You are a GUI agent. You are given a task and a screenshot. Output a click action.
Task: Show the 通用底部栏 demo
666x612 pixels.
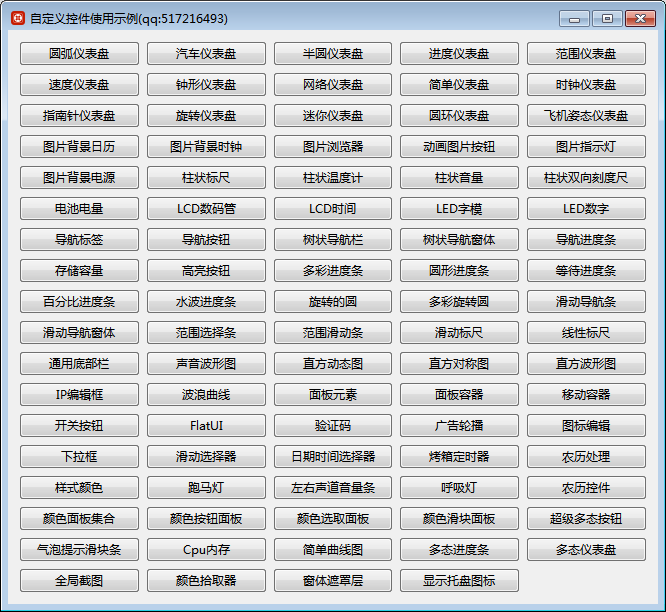pyautogui.click(x=79, y=364)
